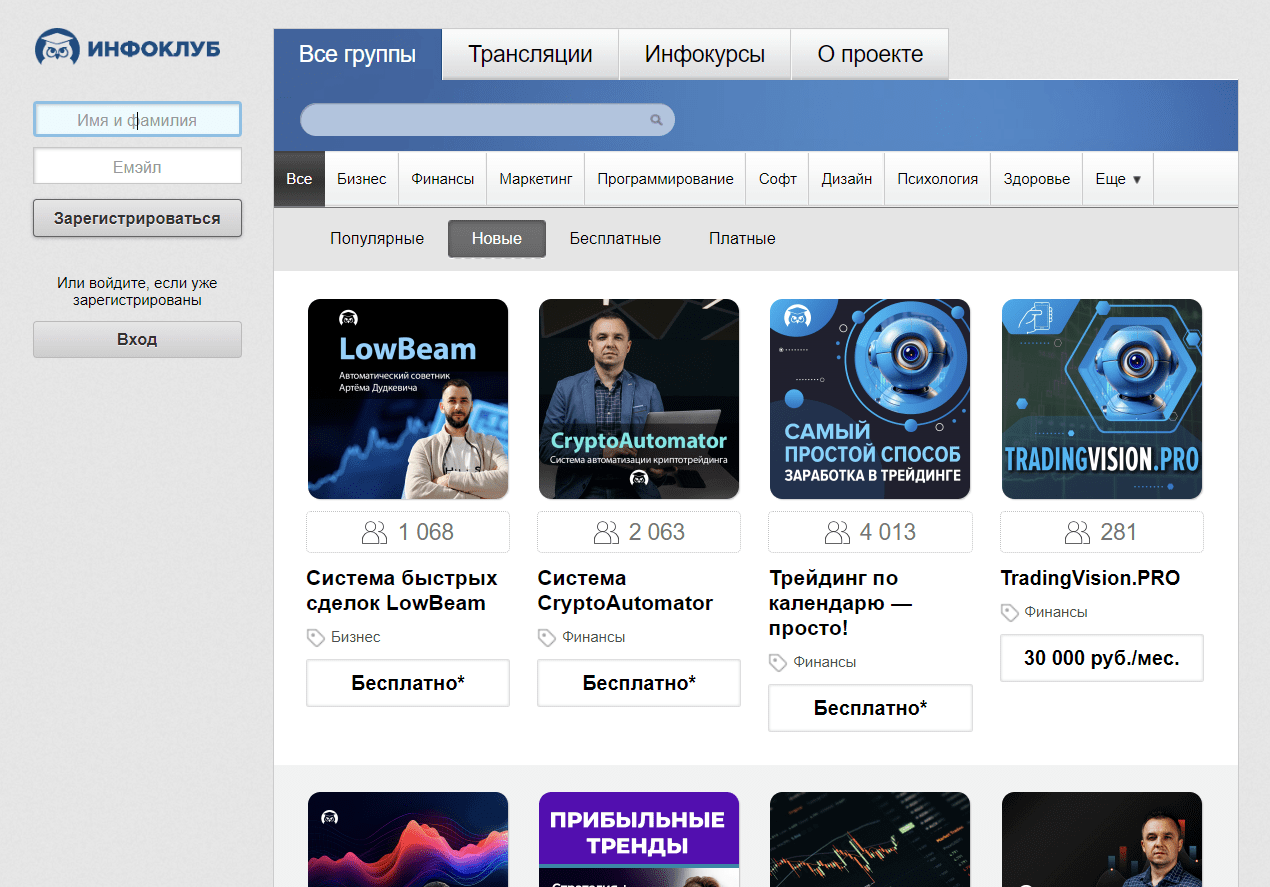Open the О проекте tab
The image size is (1270, 887).
[x=870, y=54]
